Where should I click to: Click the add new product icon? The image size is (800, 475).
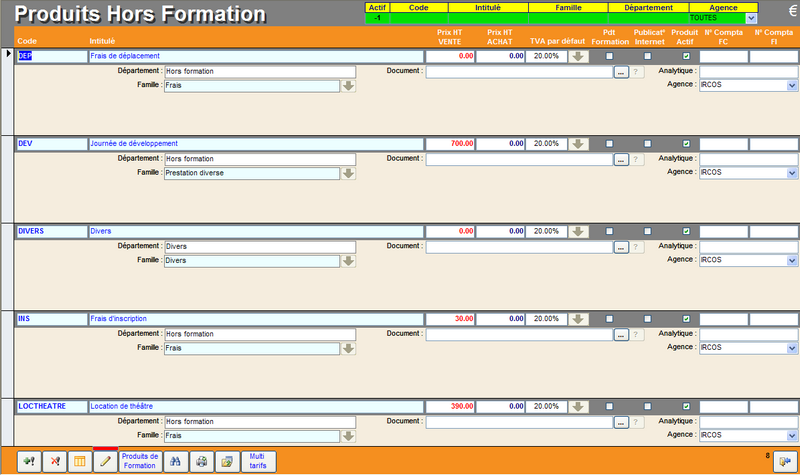pyautogui.click(x=29, y=461)
